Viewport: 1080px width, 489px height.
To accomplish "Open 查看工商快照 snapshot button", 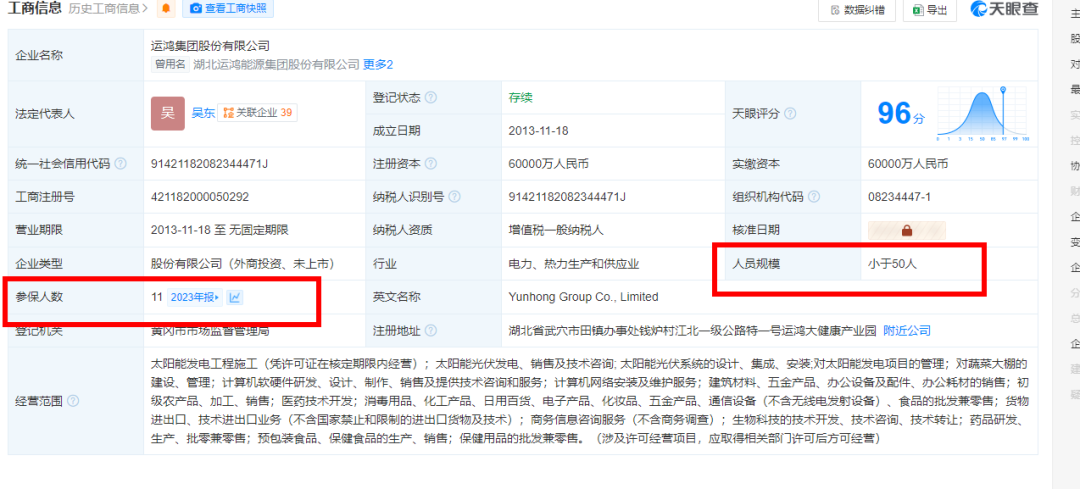I will (228, 8).
